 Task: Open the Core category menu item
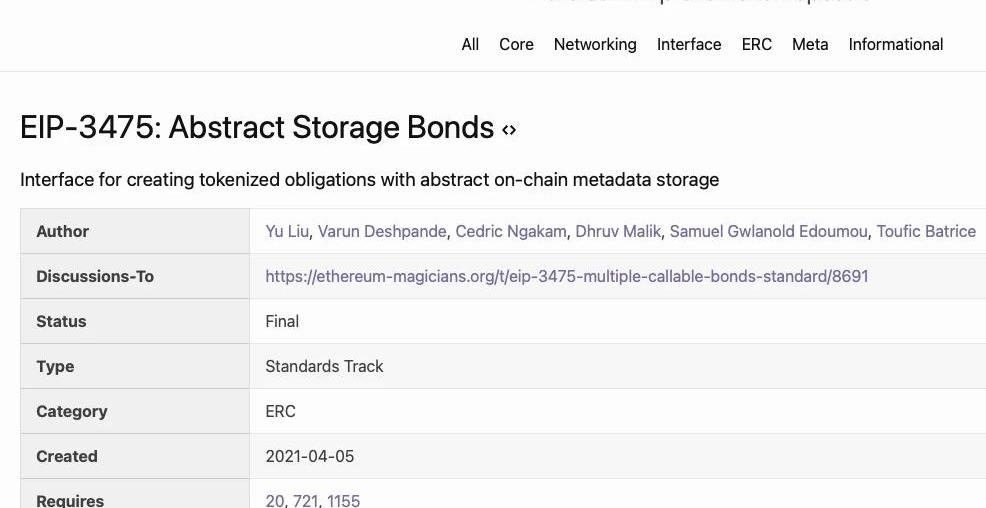tap(516, 44)
